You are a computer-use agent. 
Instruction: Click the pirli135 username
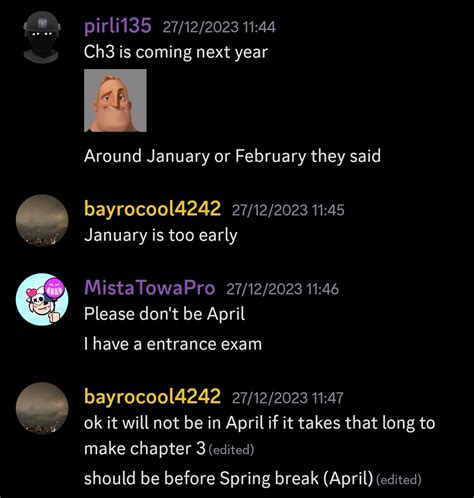pos(118,26)
